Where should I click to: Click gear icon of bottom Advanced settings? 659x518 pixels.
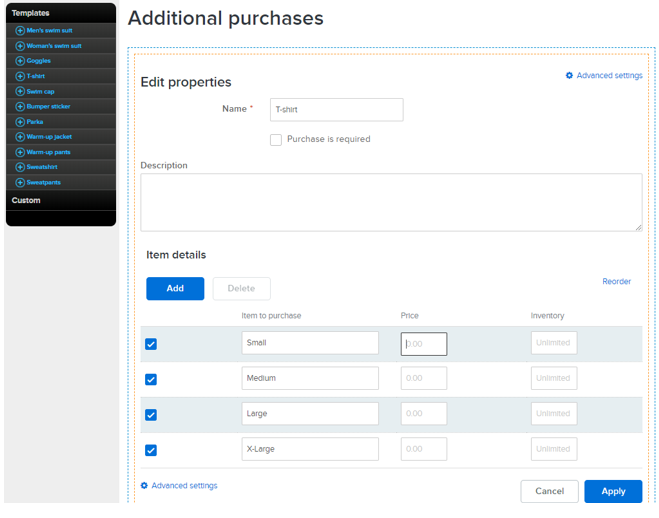pos(144,485)
